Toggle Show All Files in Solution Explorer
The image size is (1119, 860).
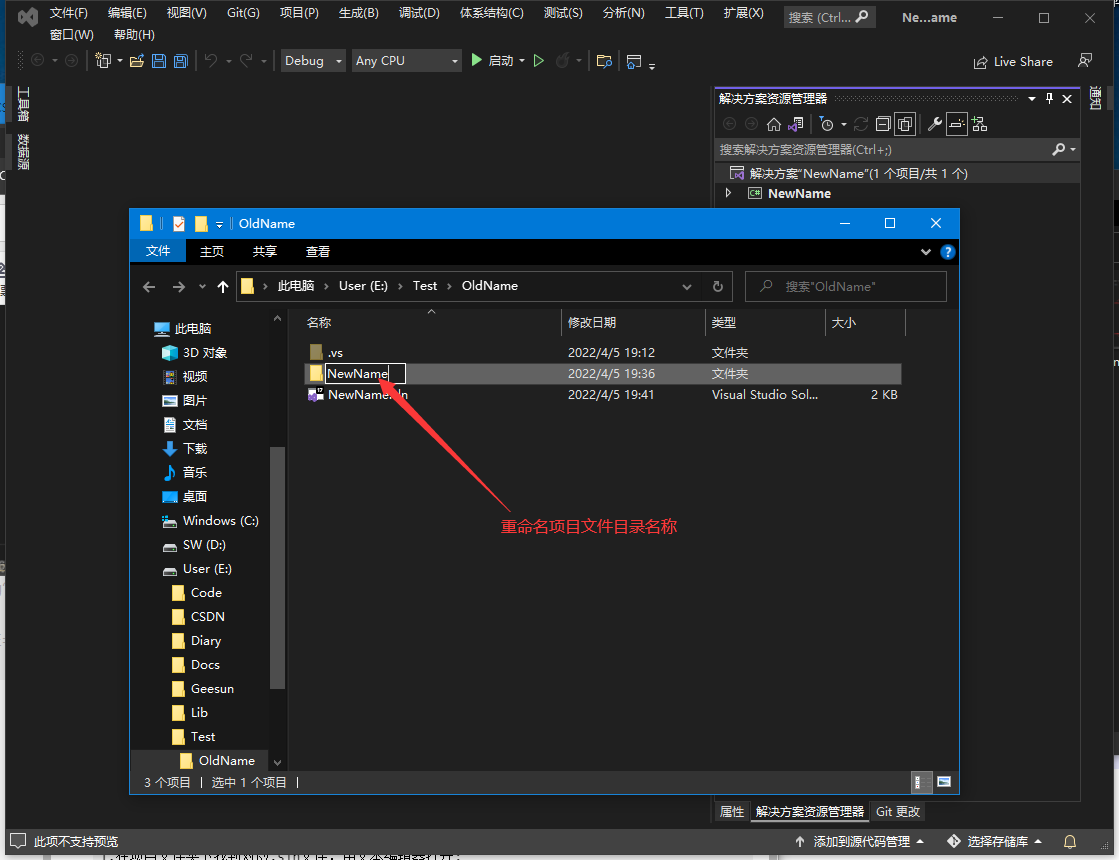(x=906, y=124)
